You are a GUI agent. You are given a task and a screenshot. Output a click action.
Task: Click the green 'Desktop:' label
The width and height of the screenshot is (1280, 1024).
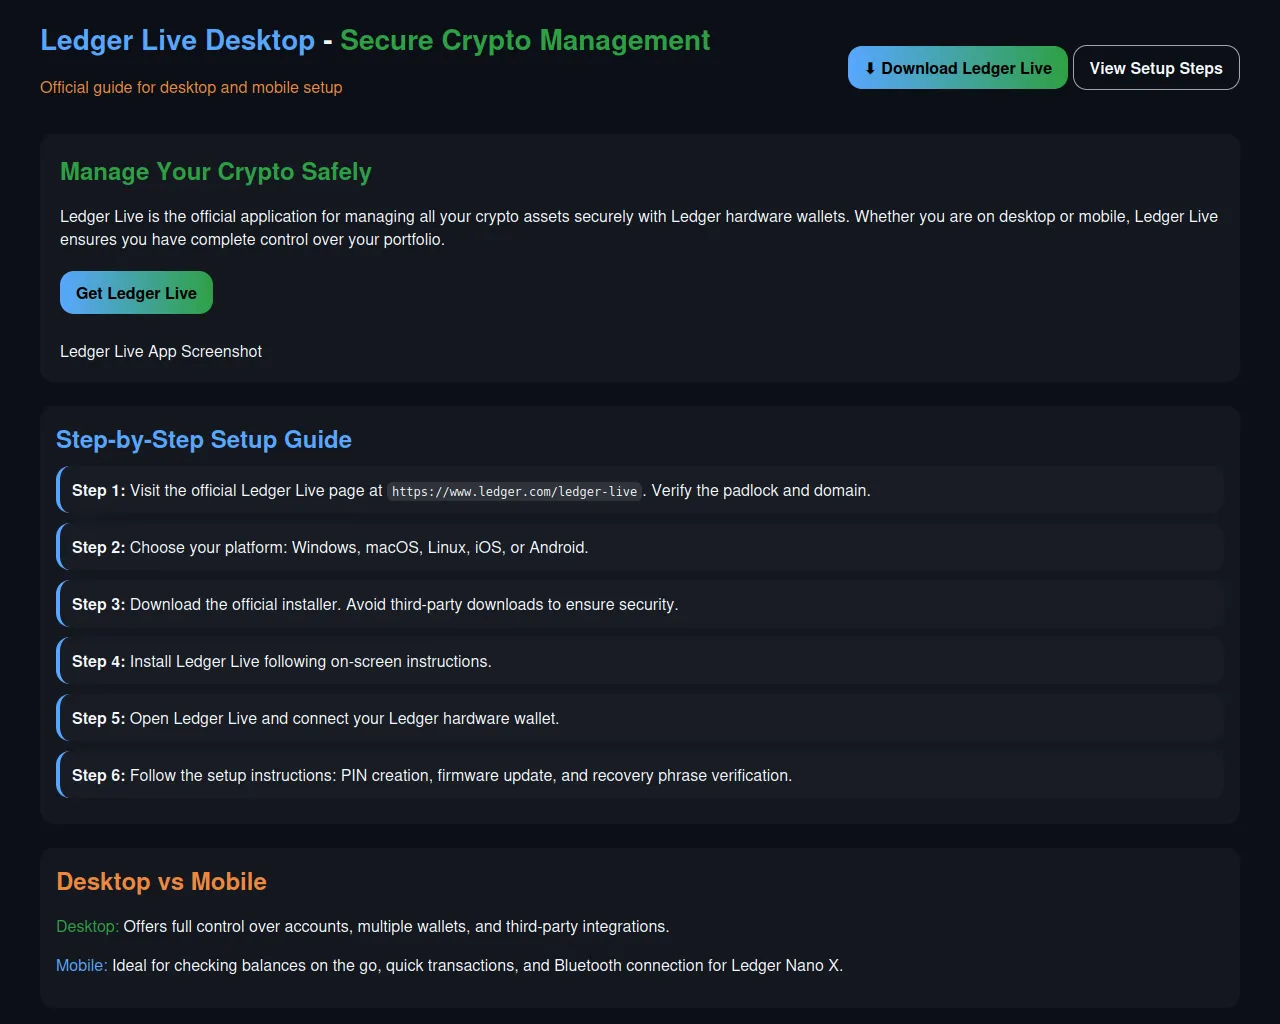click(x=87, y=927)
